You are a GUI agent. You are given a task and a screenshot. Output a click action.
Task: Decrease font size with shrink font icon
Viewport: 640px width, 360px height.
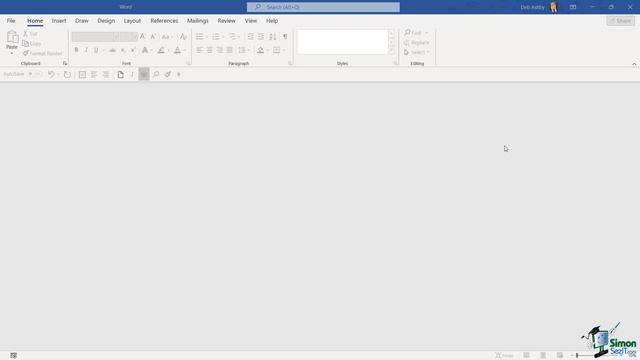[153, 37]
